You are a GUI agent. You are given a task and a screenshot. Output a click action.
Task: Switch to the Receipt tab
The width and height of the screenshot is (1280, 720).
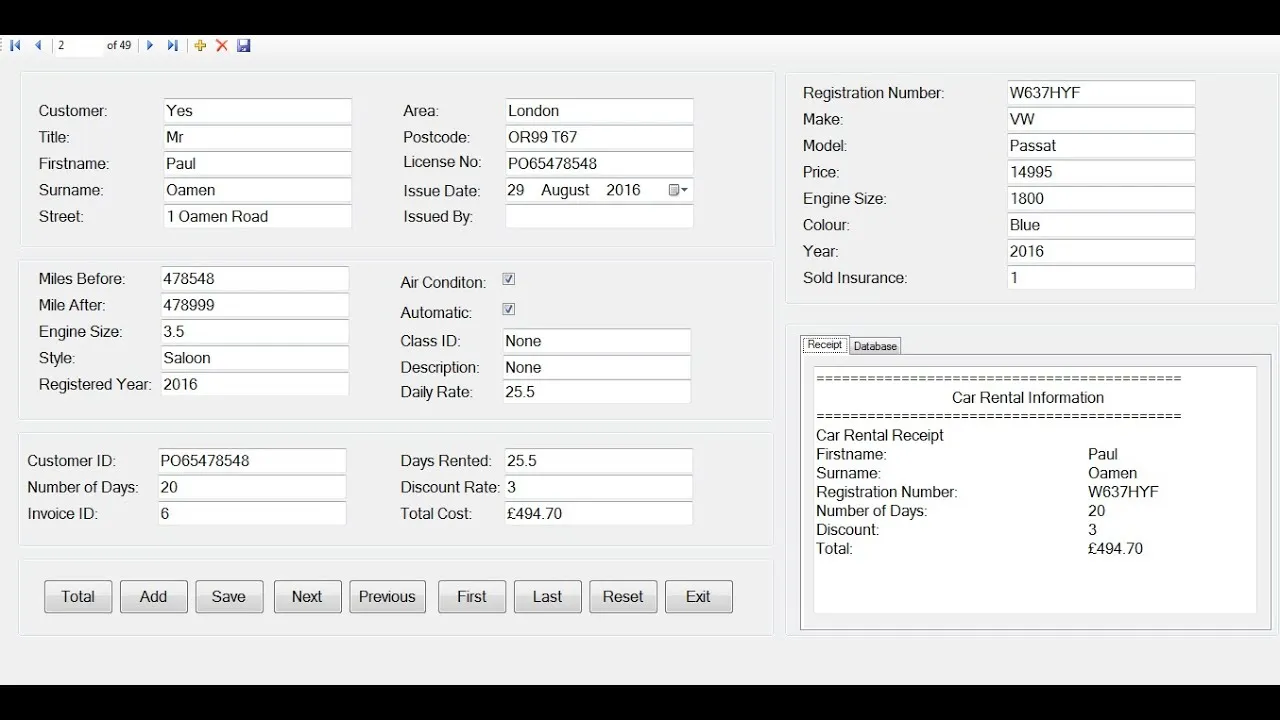pos(825,345)
